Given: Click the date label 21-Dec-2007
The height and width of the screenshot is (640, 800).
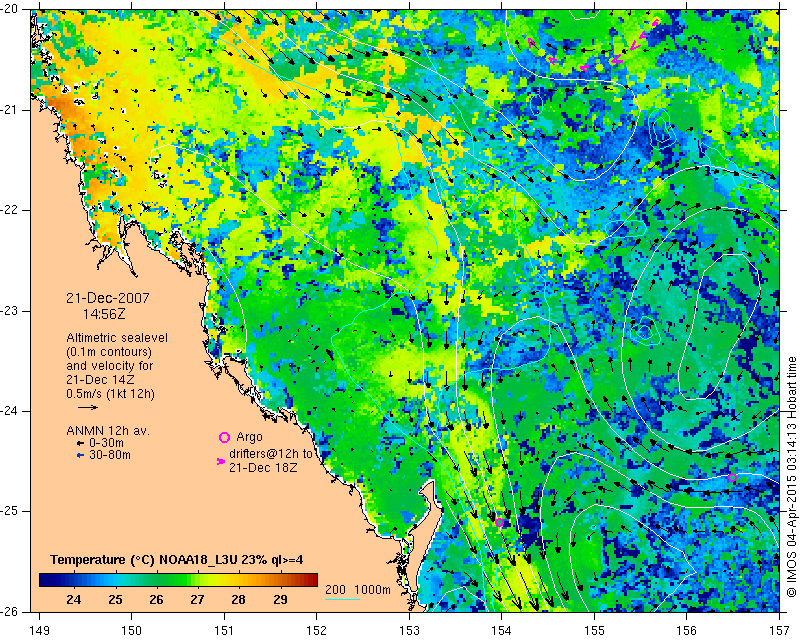Looking at the screenshot, I should pyautogui.click(x=108, y=298).
